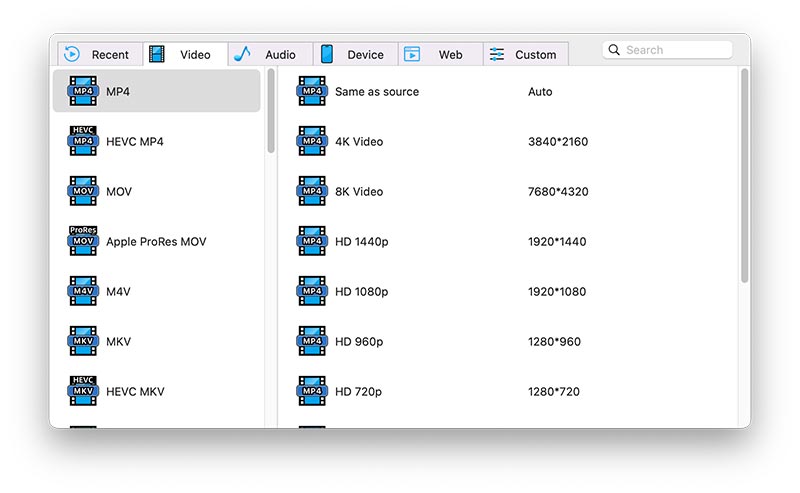Click the Audio tab music note icon
800x493 pixels.
coord(242,54)
